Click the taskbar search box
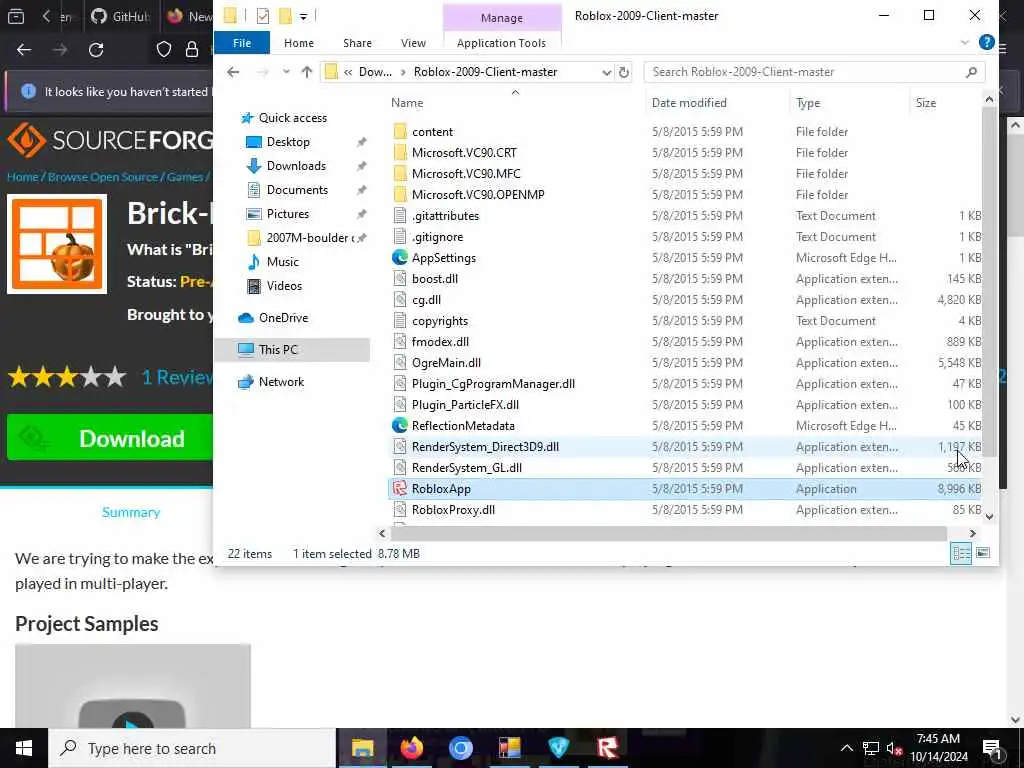Screen dimensions: 1024x768 click(x=192, y=748)
